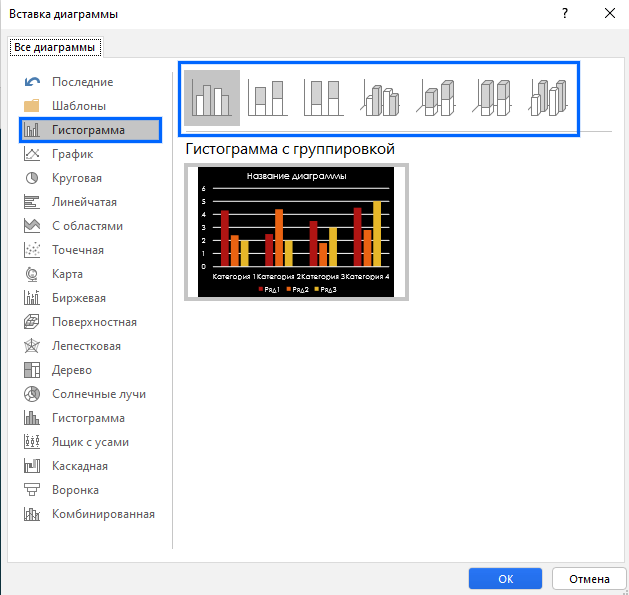629x595 pixels.
Task: Select the График line chart type
Action: pyautogui.click(x=72, y=154)
